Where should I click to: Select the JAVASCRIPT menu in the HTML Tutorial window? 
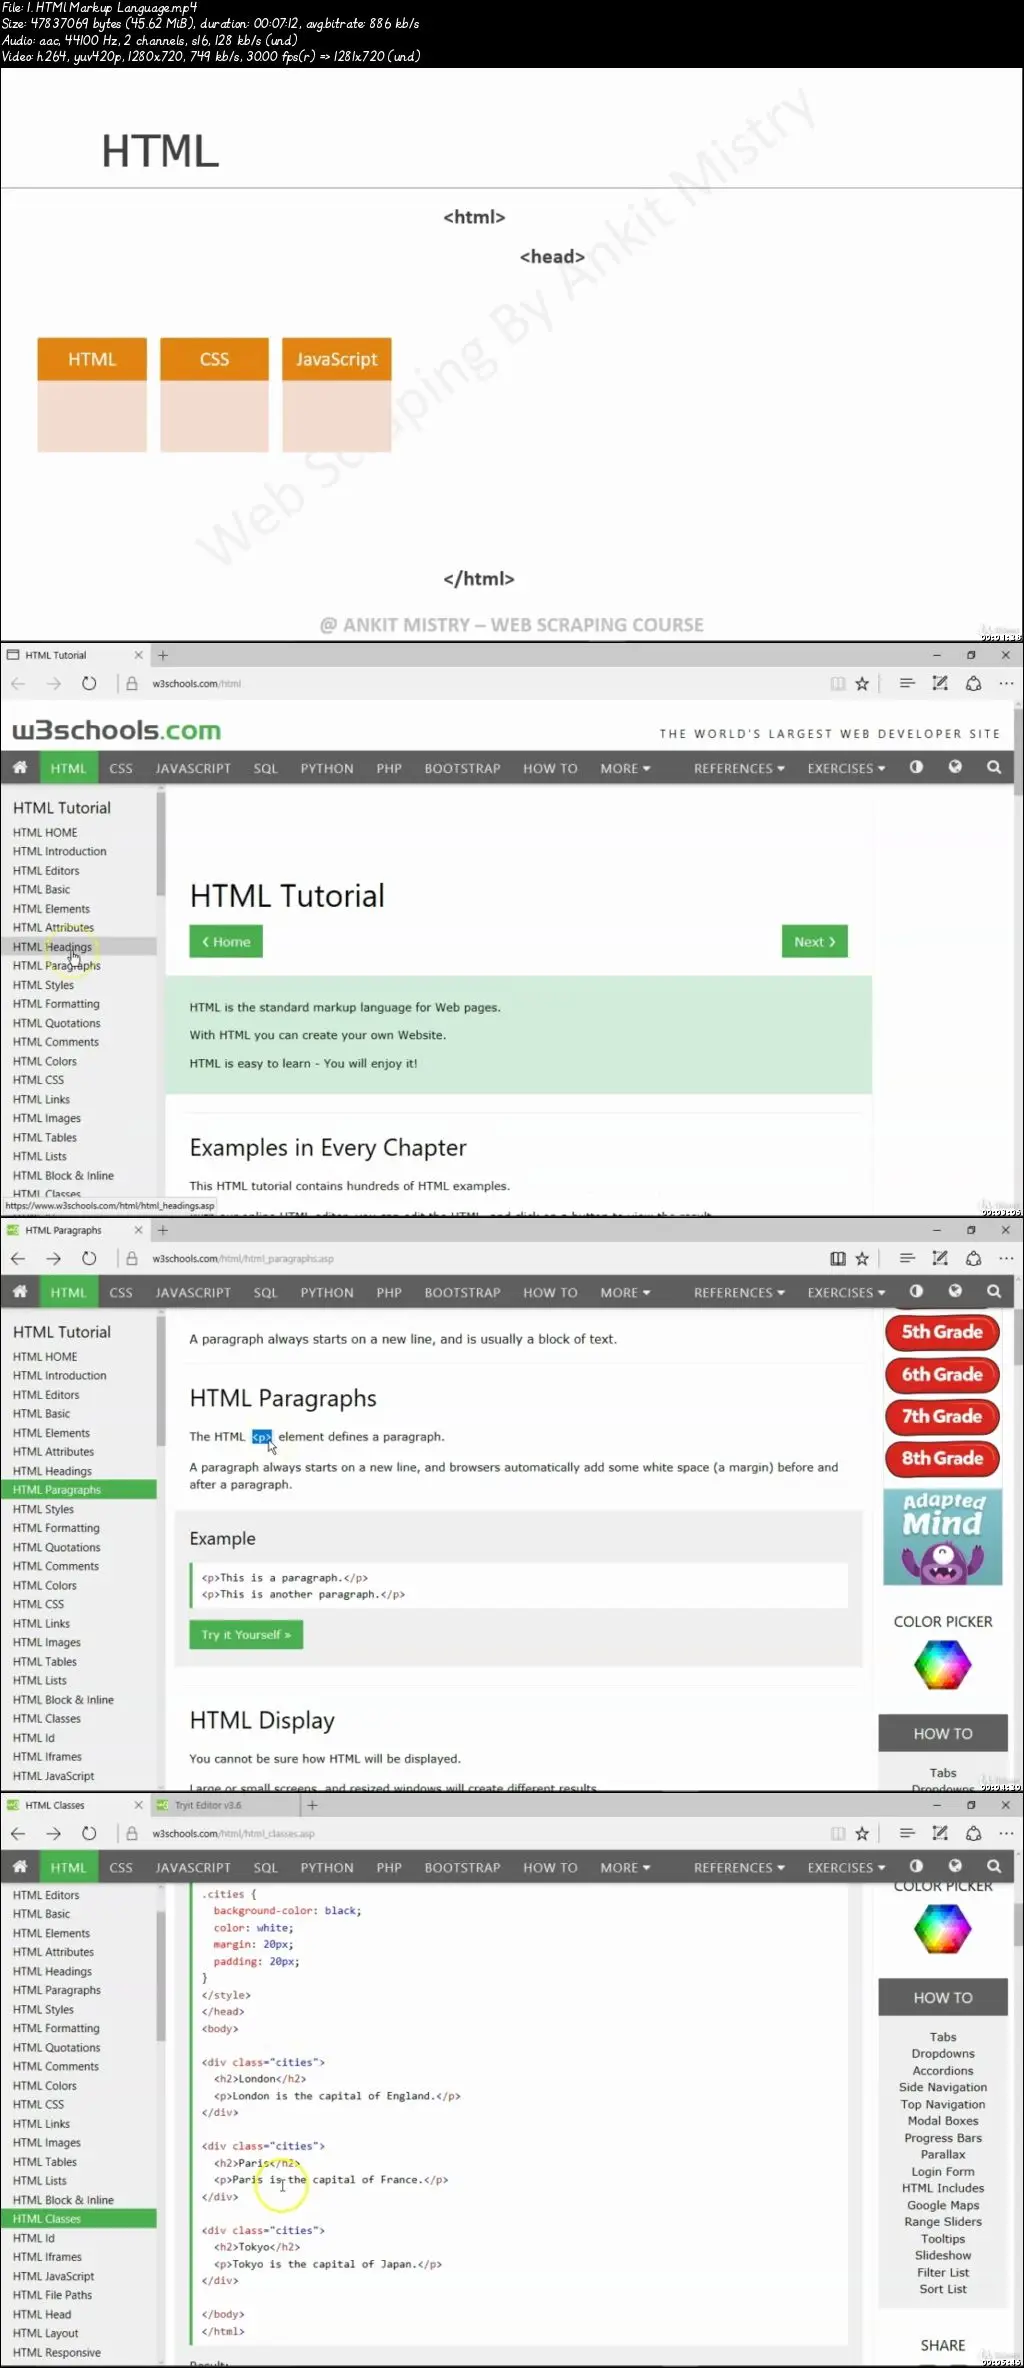click(x=193, y=768)
